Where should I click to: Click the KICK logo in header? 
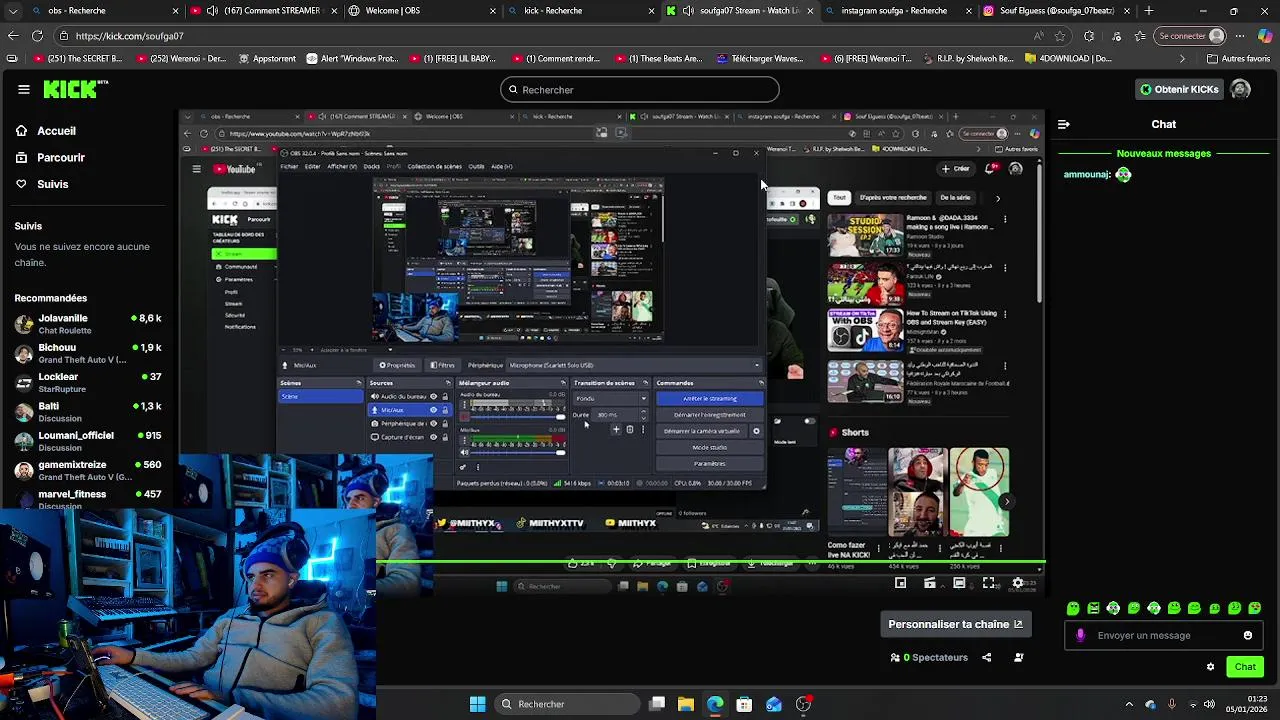[x=75, y=89]
